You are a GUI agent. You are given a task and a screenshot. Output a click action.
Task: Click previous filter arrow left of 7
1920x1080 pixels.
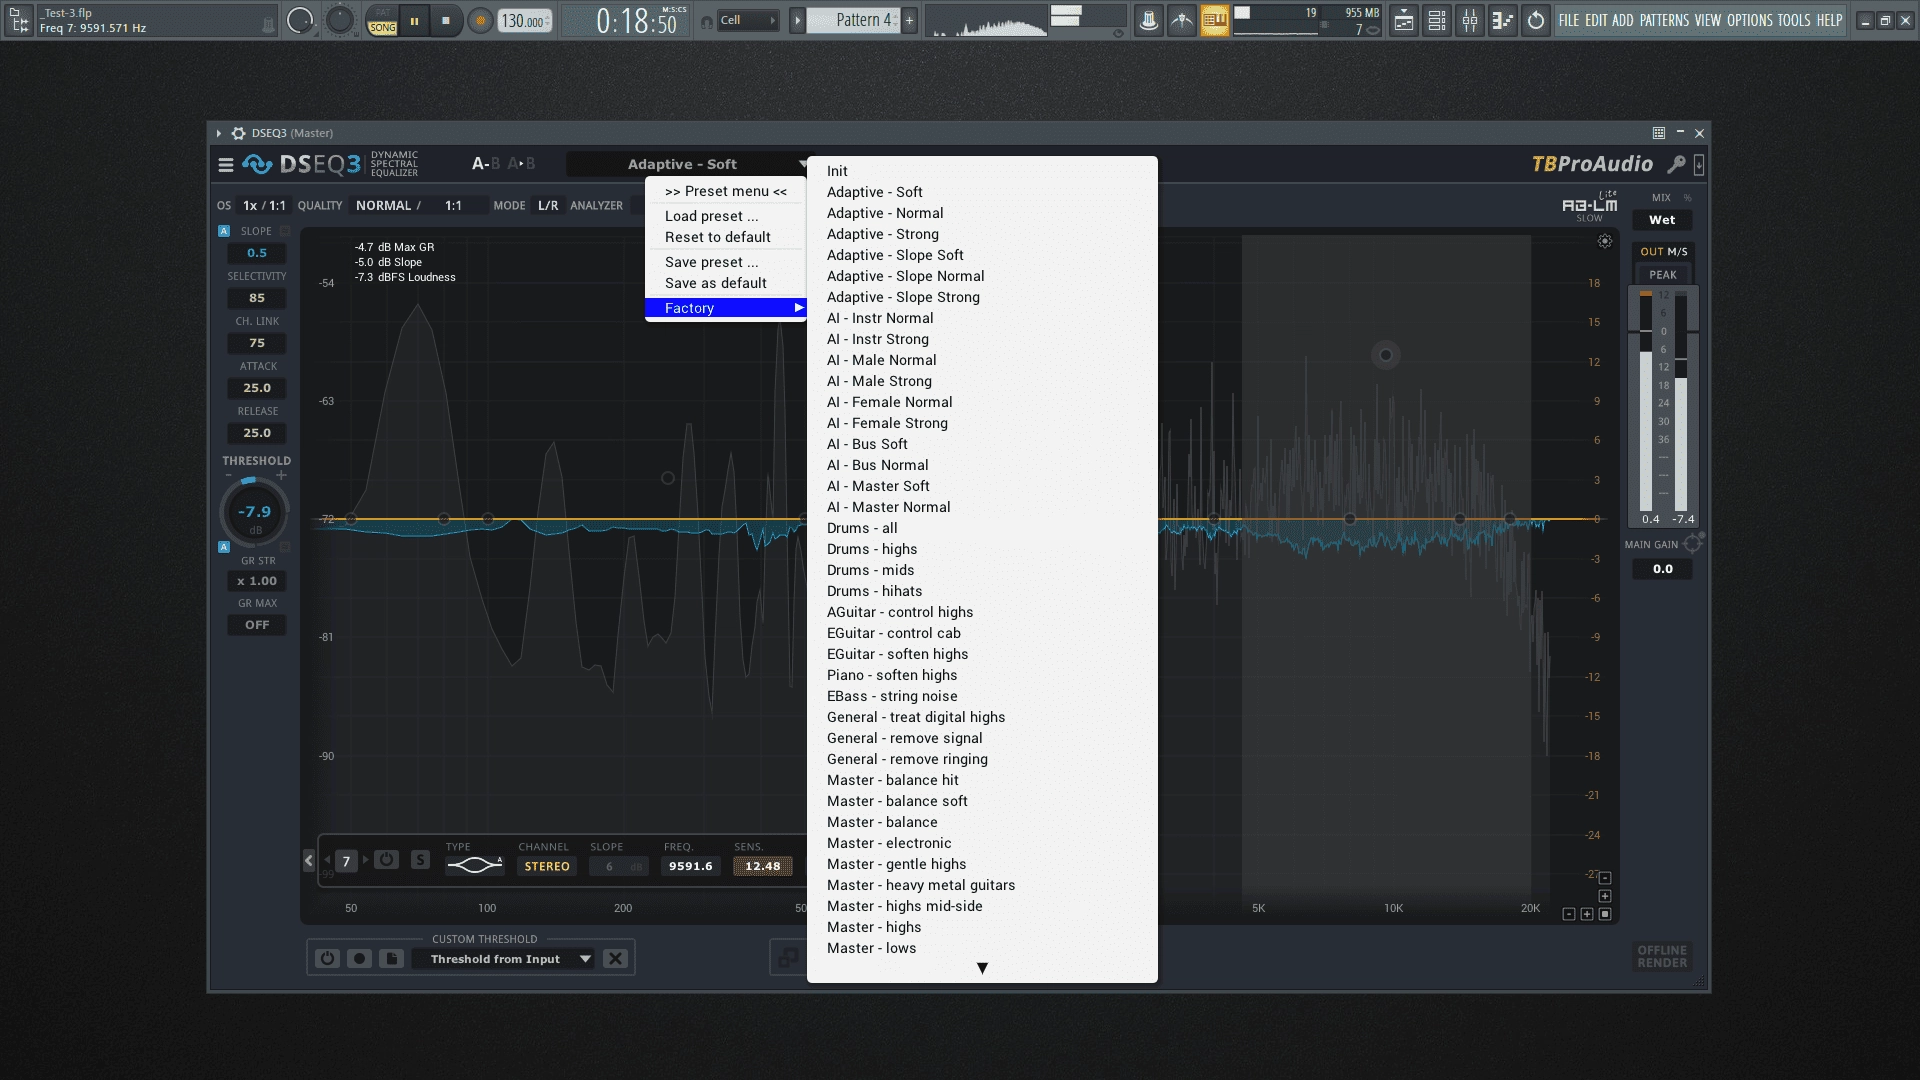pyautogui.click(x=327, y=860)
